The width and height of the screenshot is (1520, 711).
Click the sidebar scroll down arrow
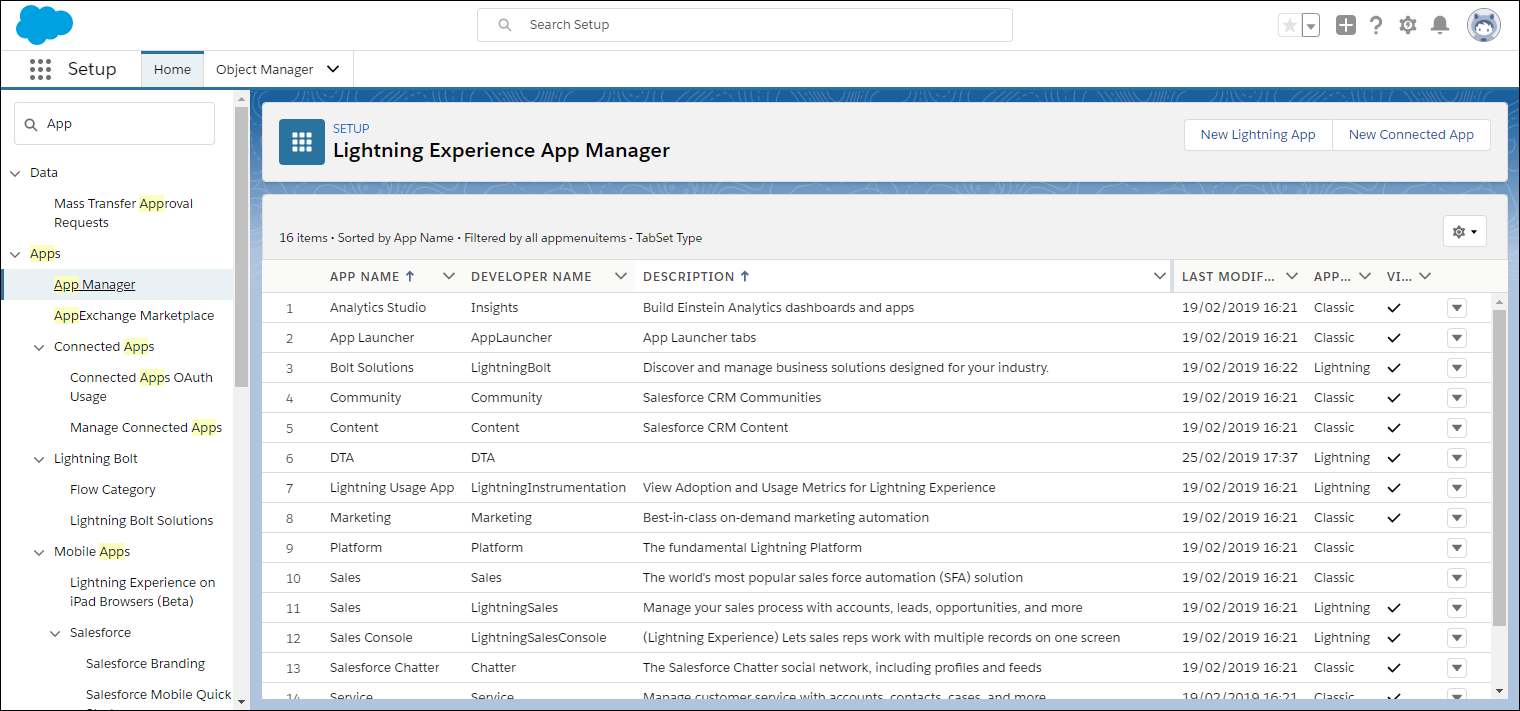241,702
